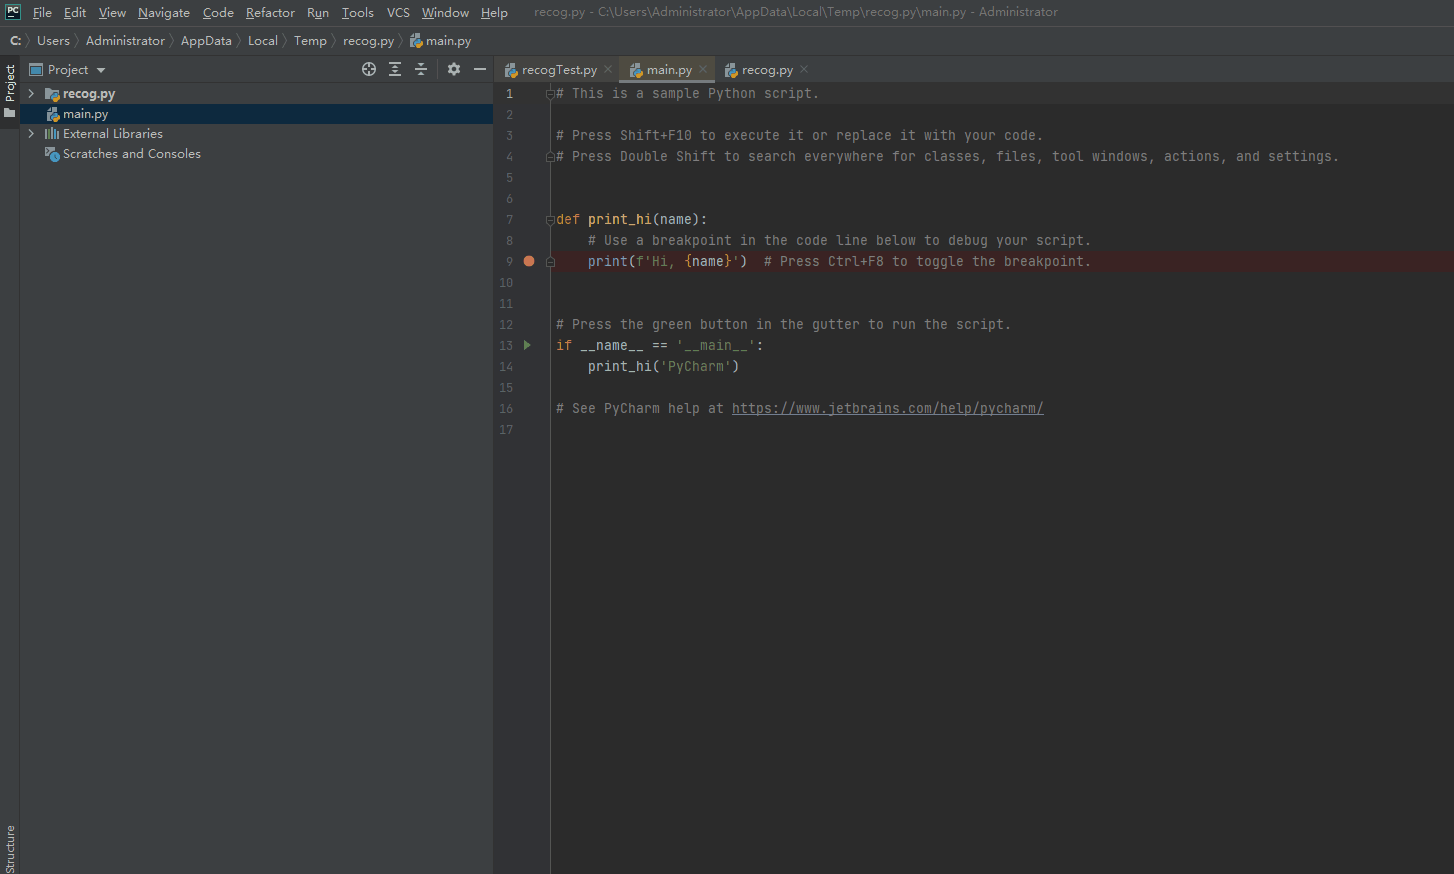This screenshot has height=874, width=1454.
Task: Select main.py in the project tree
Action: click(x=256, y=114)
